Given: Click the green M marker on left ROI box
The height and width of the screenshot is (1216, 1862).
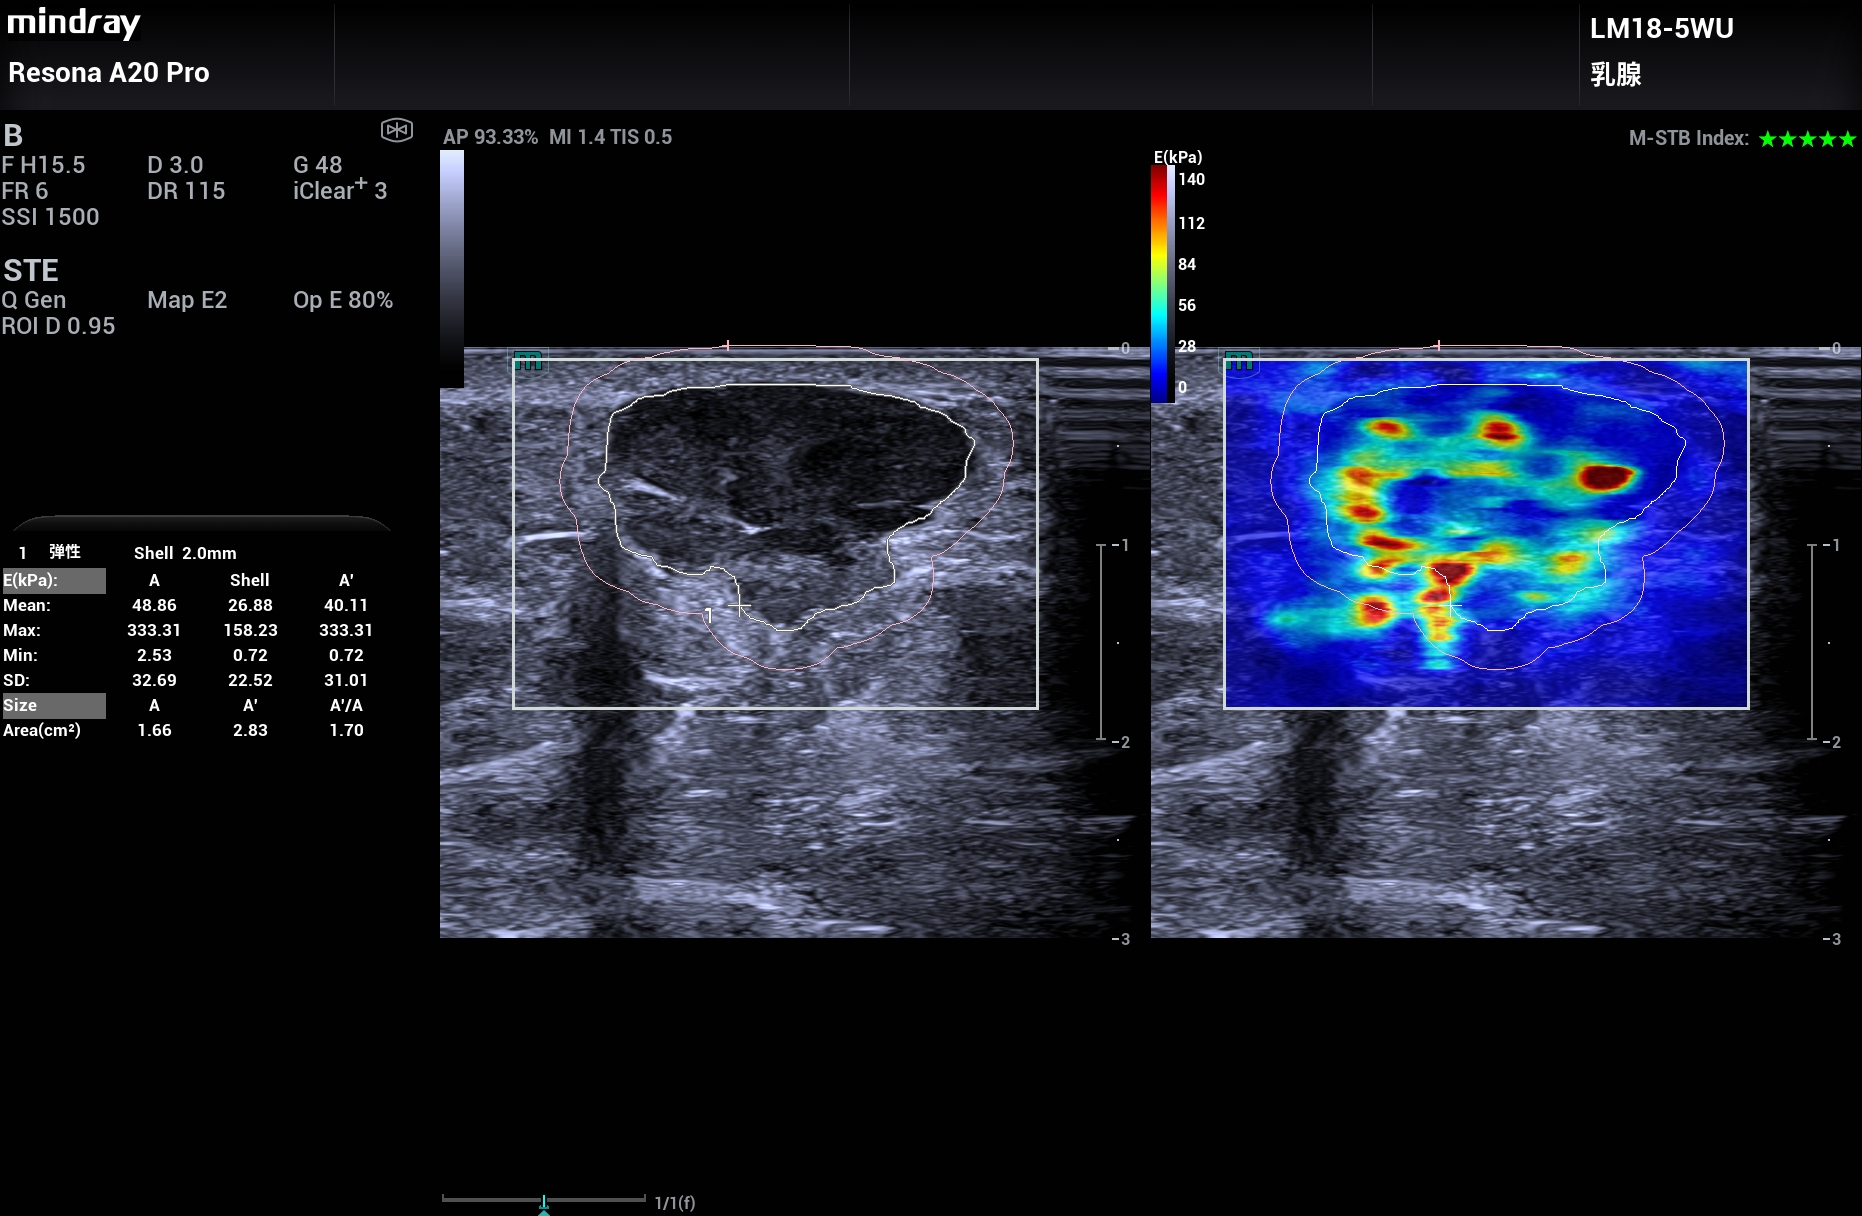Looking at the screenshot, I should click(x=528, y=361).
